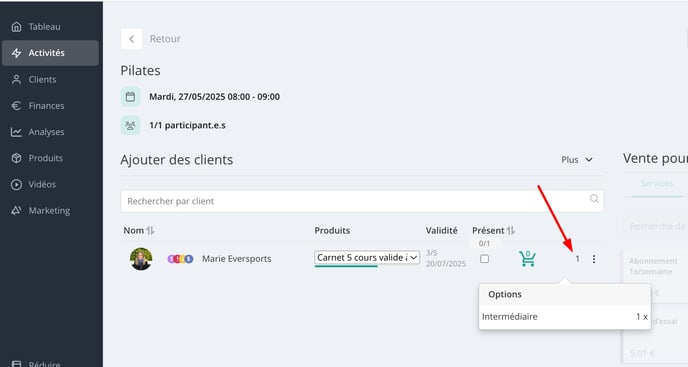Sort the list by Présent

(511, 230)
